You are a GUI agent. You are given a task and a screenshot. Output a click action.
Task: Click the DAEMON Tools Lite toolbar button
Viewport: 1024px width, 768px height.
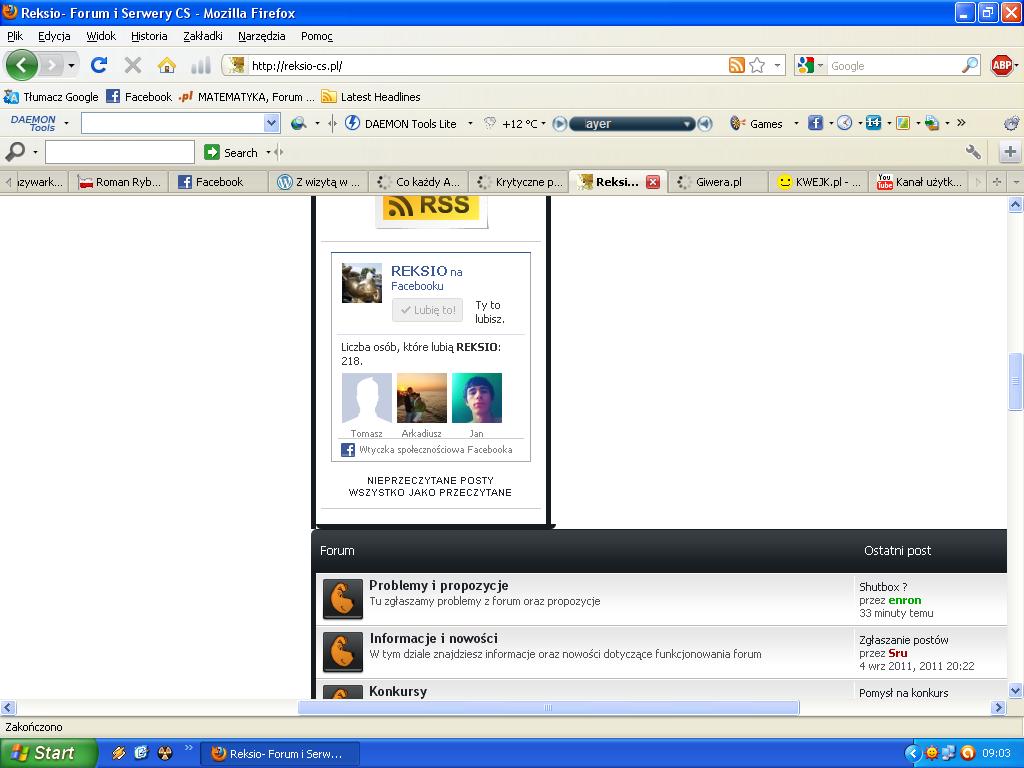[401, 123]
